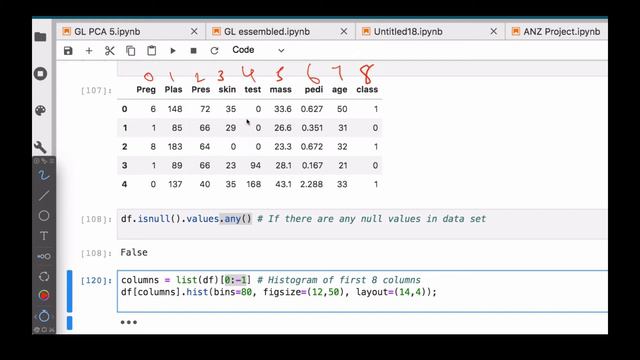Click the age column header
640x360 pixels.
(340, 89)
